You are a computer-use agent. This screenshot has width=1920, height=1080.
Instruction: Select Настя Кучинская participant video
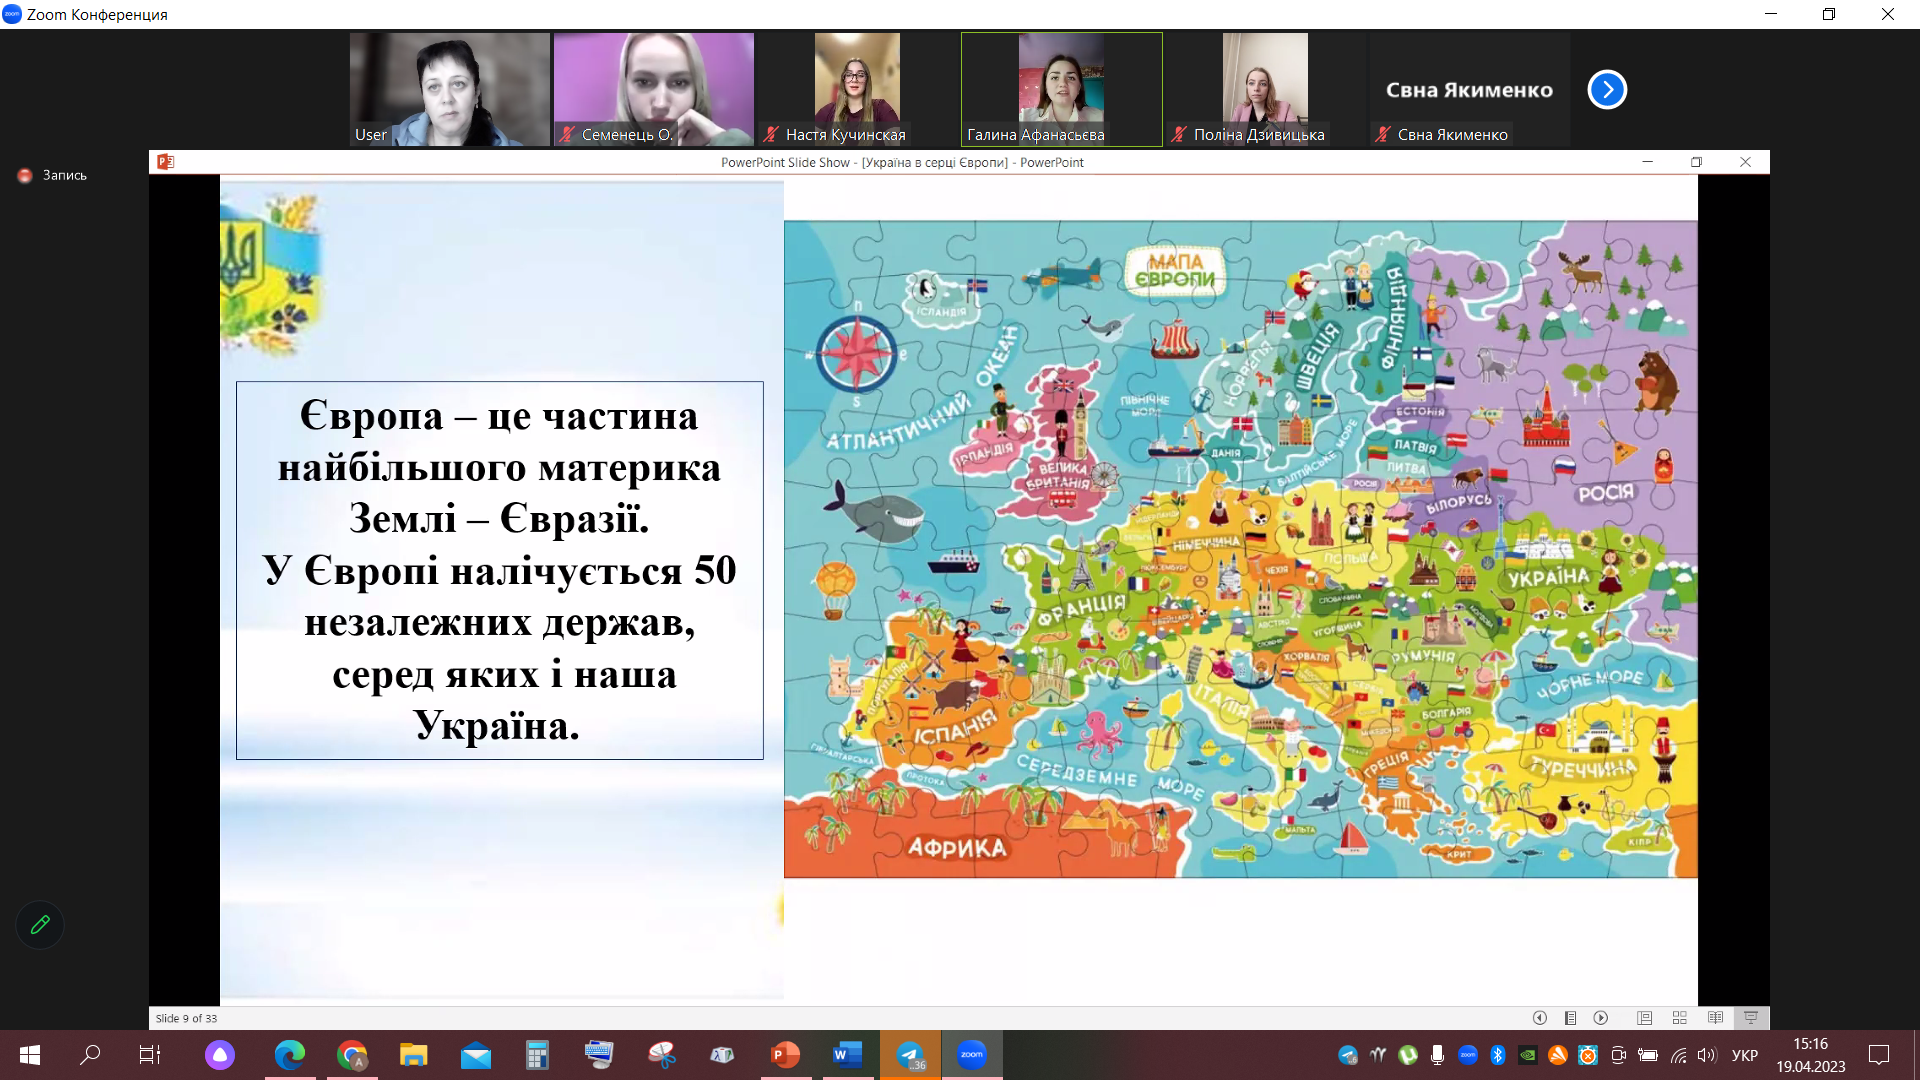857,90
